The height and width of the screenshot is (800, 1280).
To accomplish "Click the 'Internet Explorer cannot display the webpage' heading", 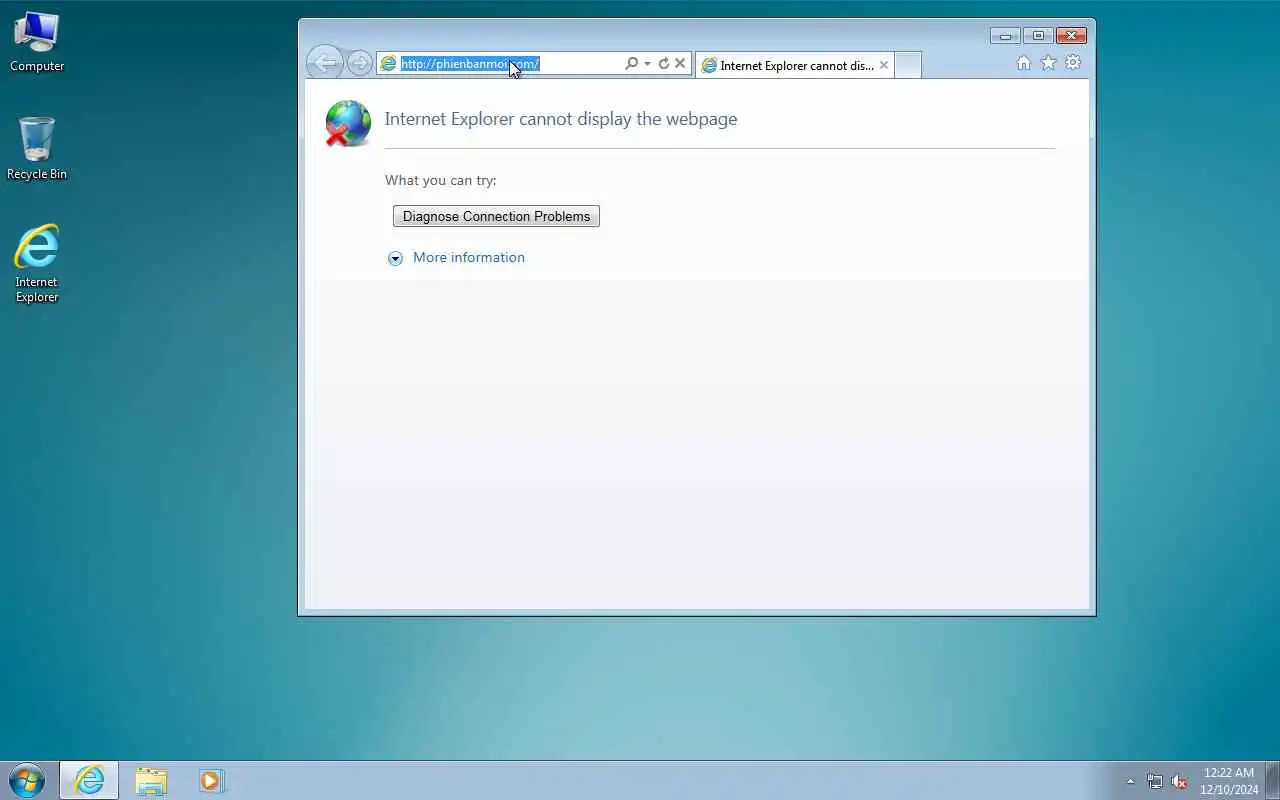I will (561, 119).
